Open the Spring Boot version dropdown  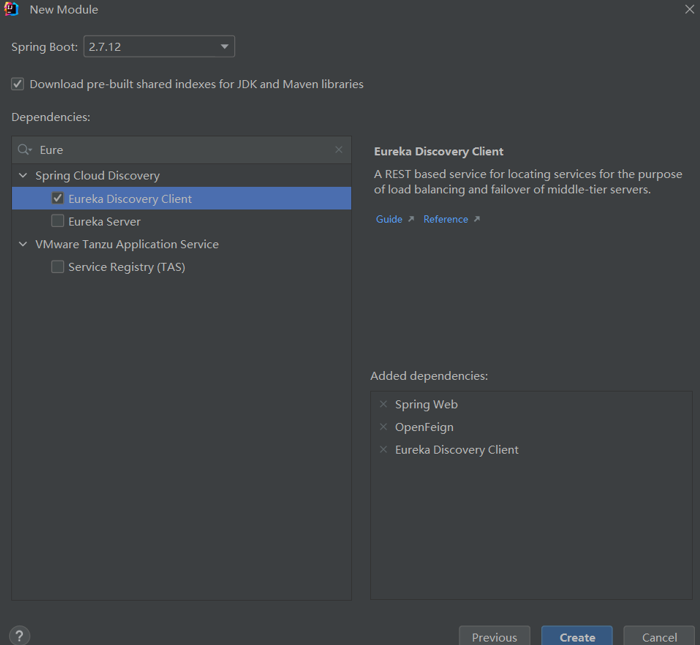tap(159, 47)
